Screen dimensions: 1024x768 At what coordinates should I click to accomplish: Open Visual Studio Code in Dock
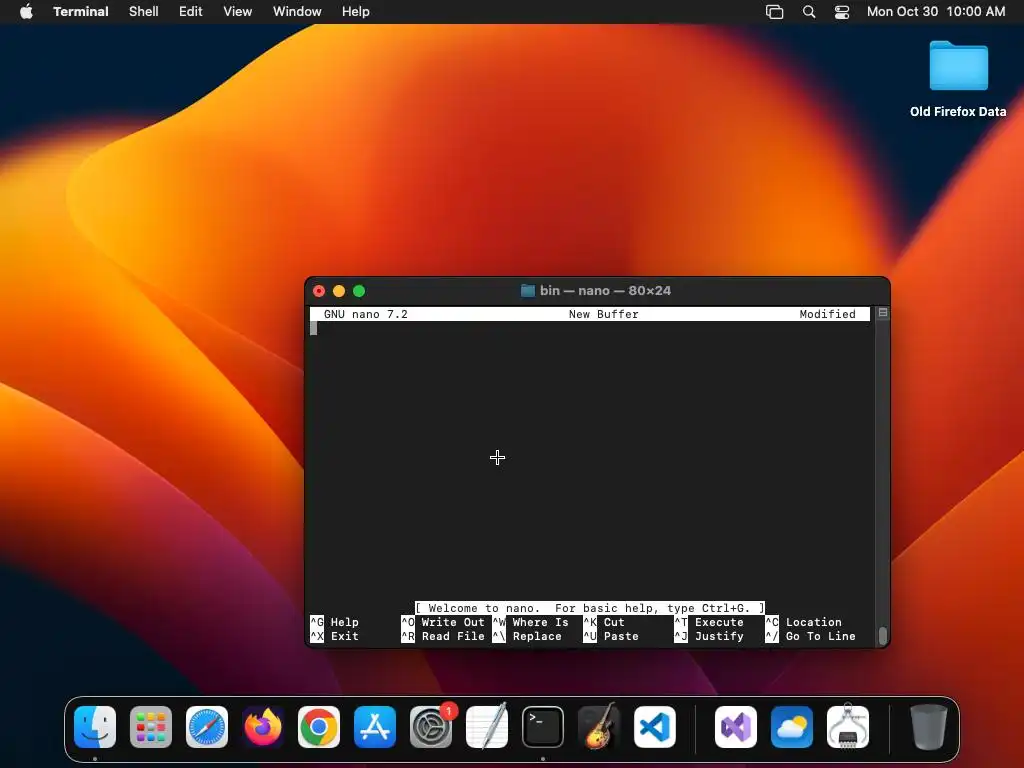(x=655, y=727)
